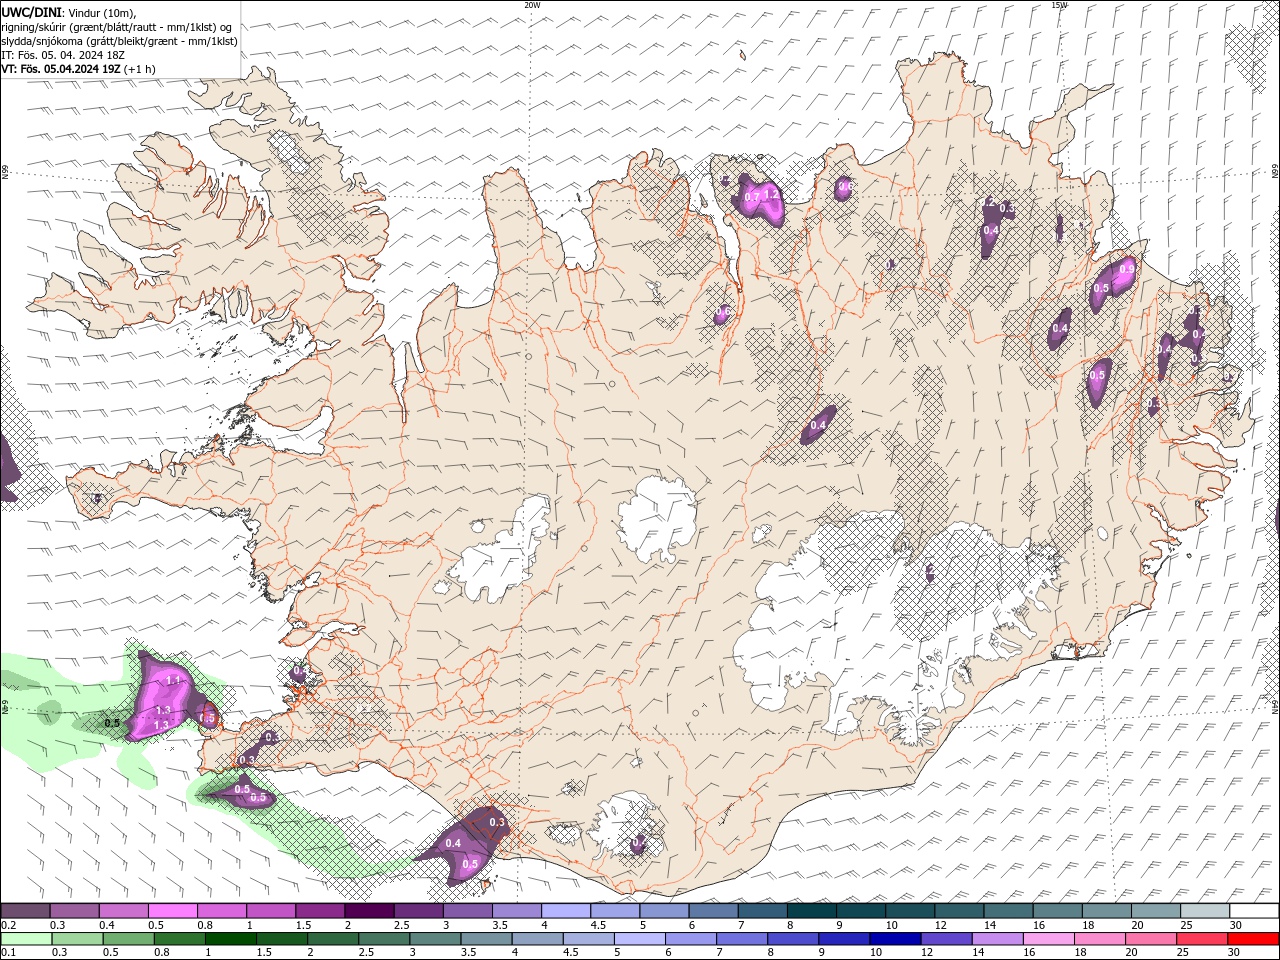The height and width of the screenshot is (960, 1280).
Task: Click the pale green lower swatch between 0.1 and 0.3
Action: (x=25, y=939)
